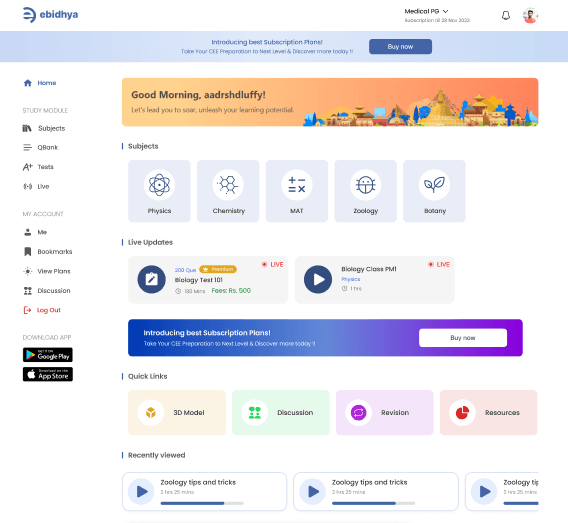Open the MAT subject card
The width and height of the screenshot is (568, 523).
[297, 191]
